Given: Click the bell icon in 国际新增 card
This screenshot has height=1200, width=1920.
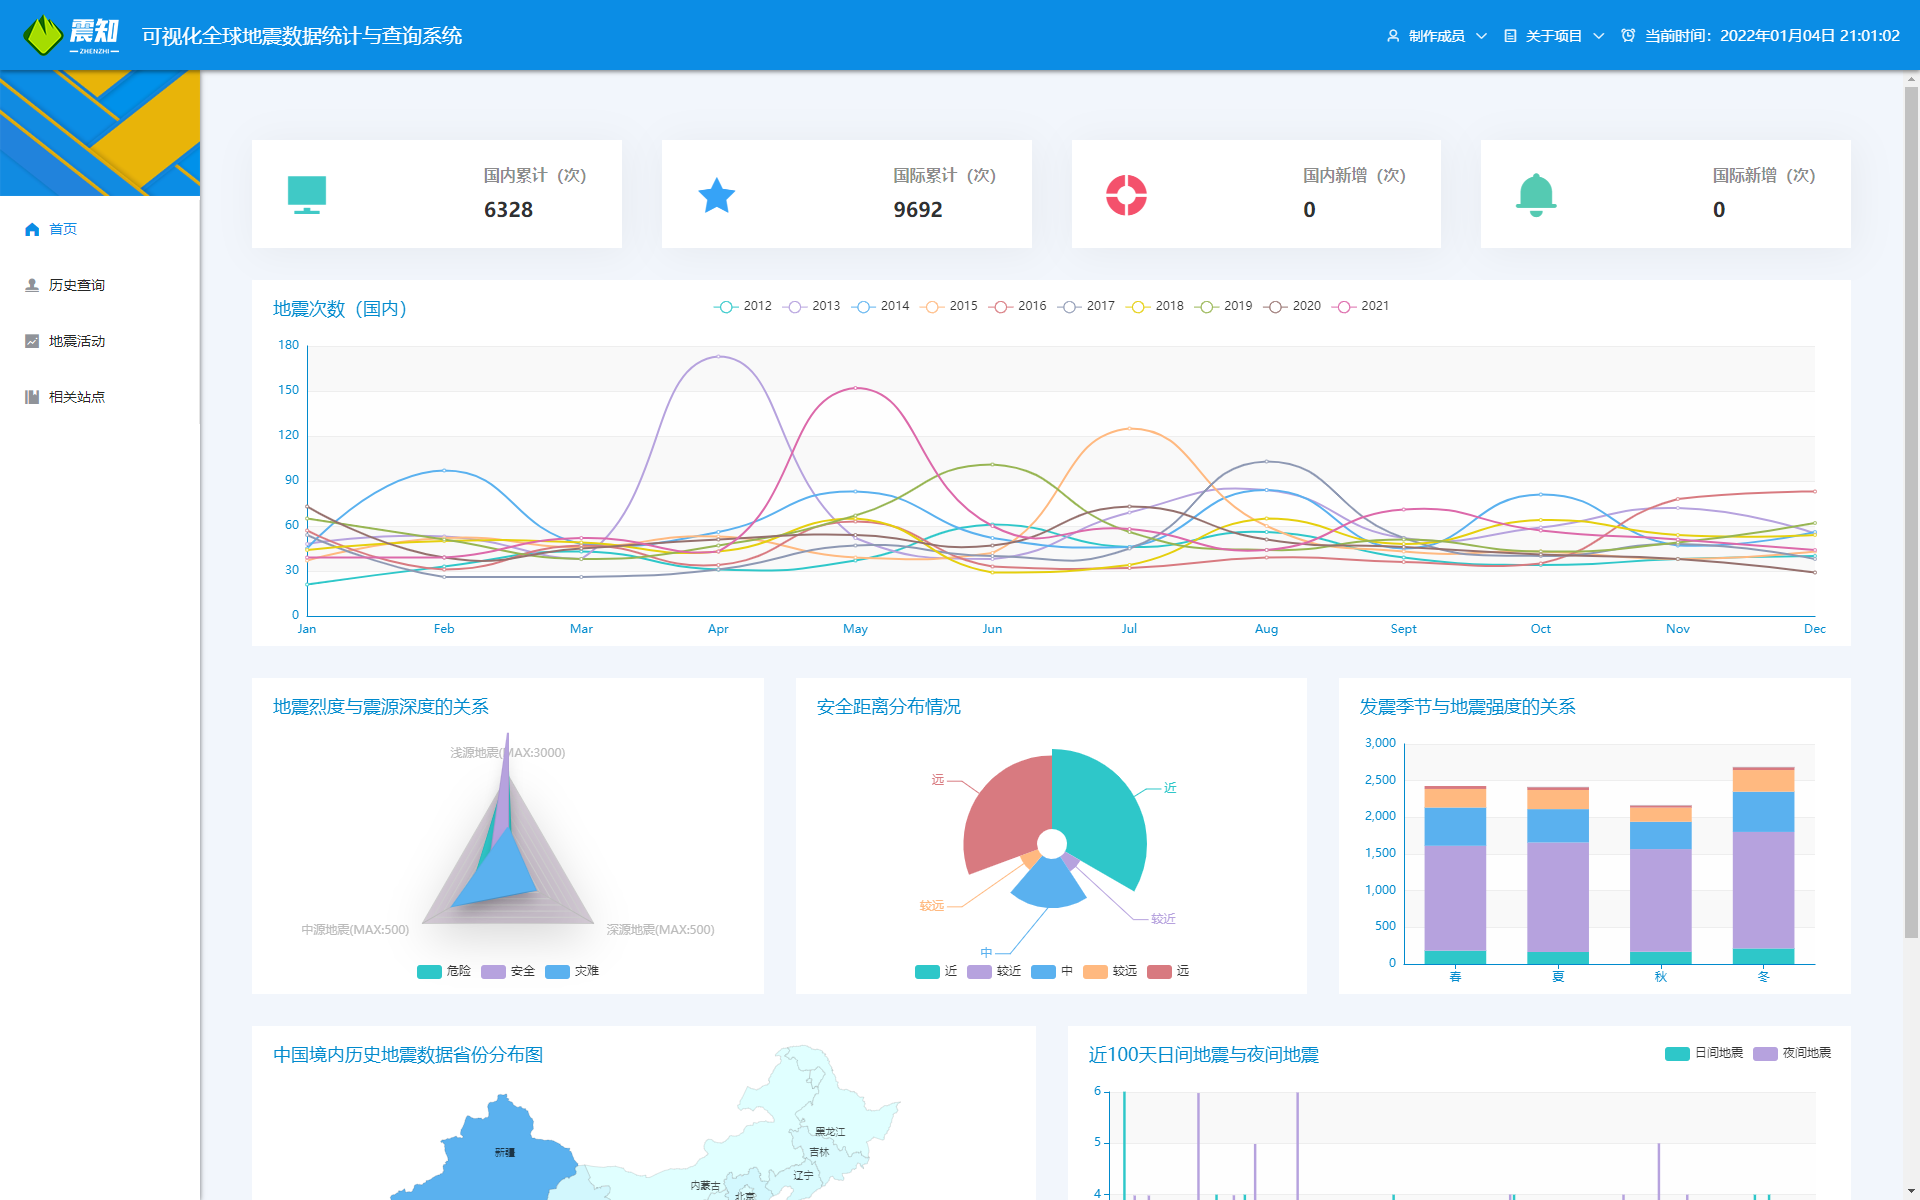Looking at the screenshot, I should click(1536, 195).
